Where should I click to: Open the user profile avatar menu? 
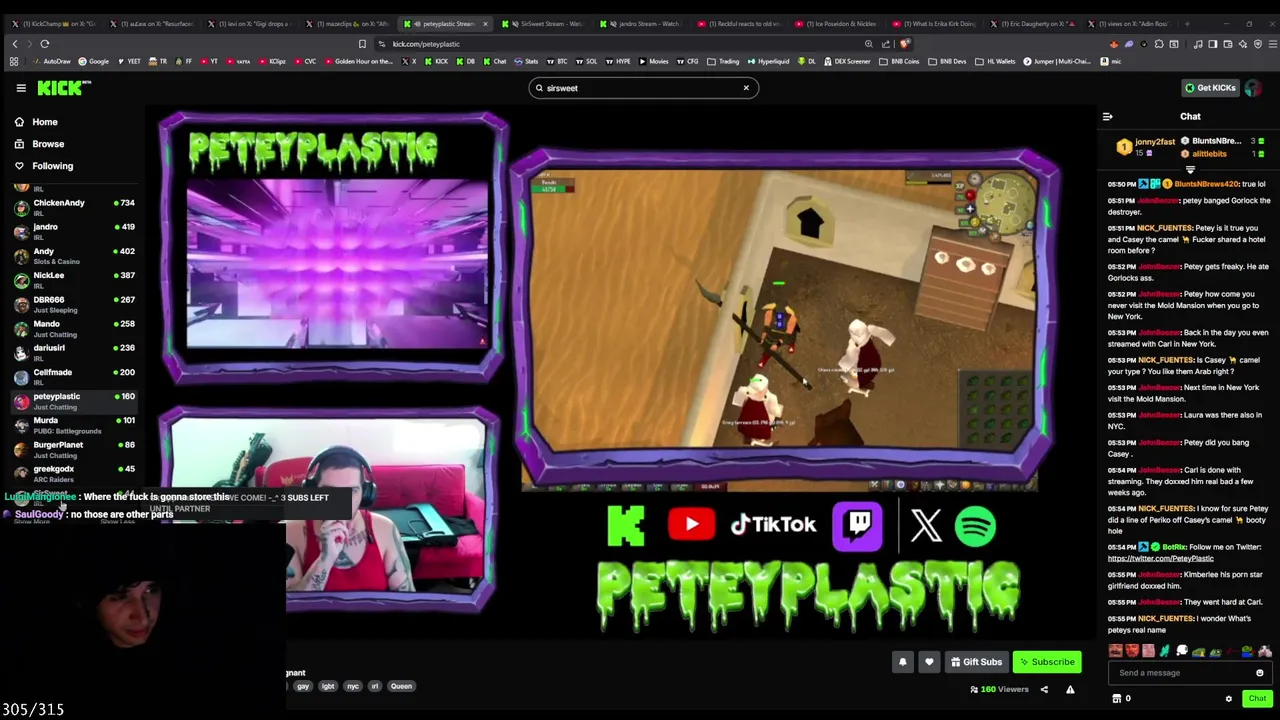click(x=1253, y=88)
